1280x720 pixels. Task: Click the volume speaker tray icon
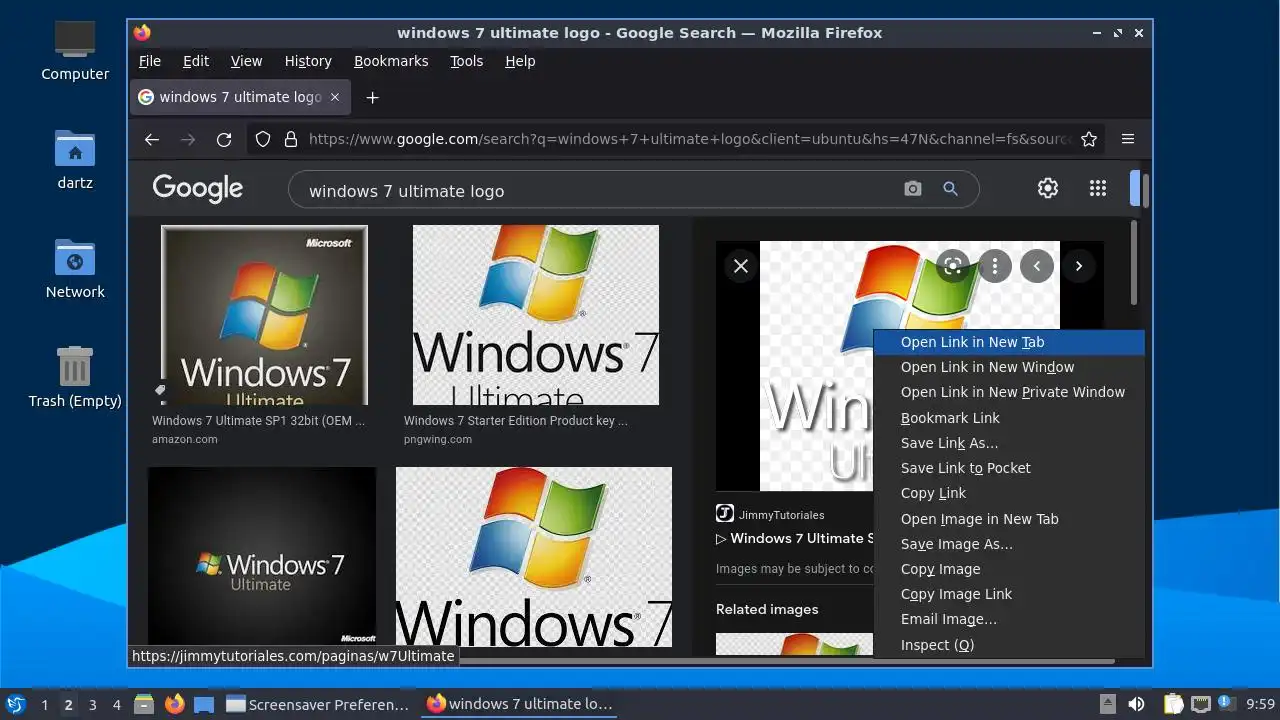[1136, 704]
